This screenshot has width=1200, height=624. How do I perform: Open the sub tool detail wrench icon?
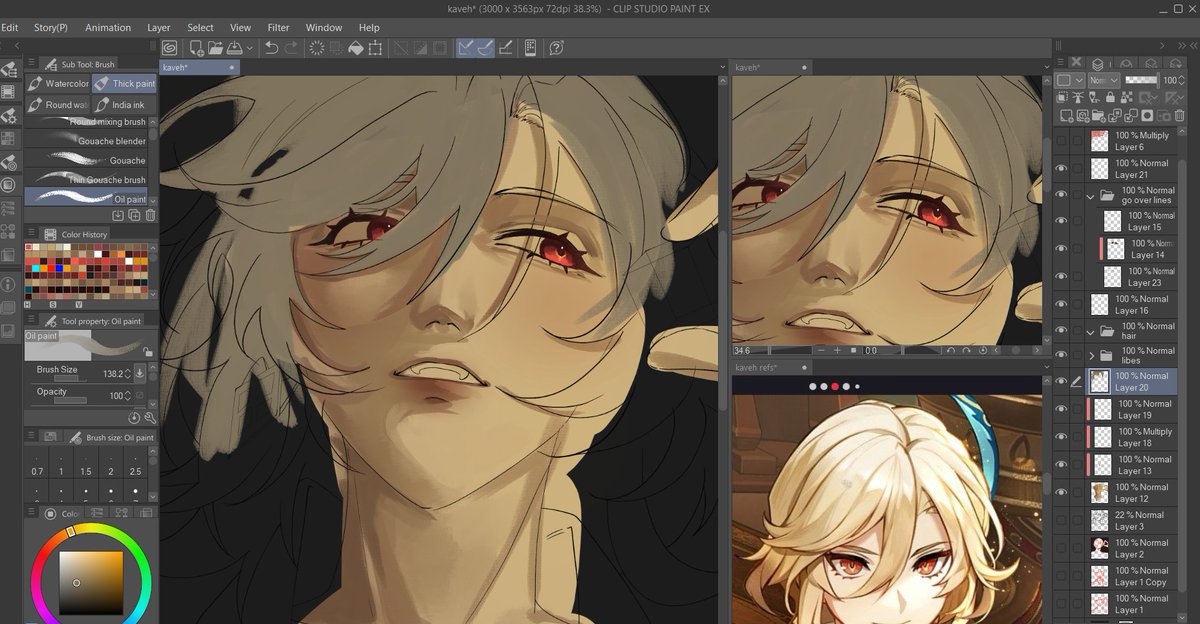pyautogui.click(x=150, y=418)
